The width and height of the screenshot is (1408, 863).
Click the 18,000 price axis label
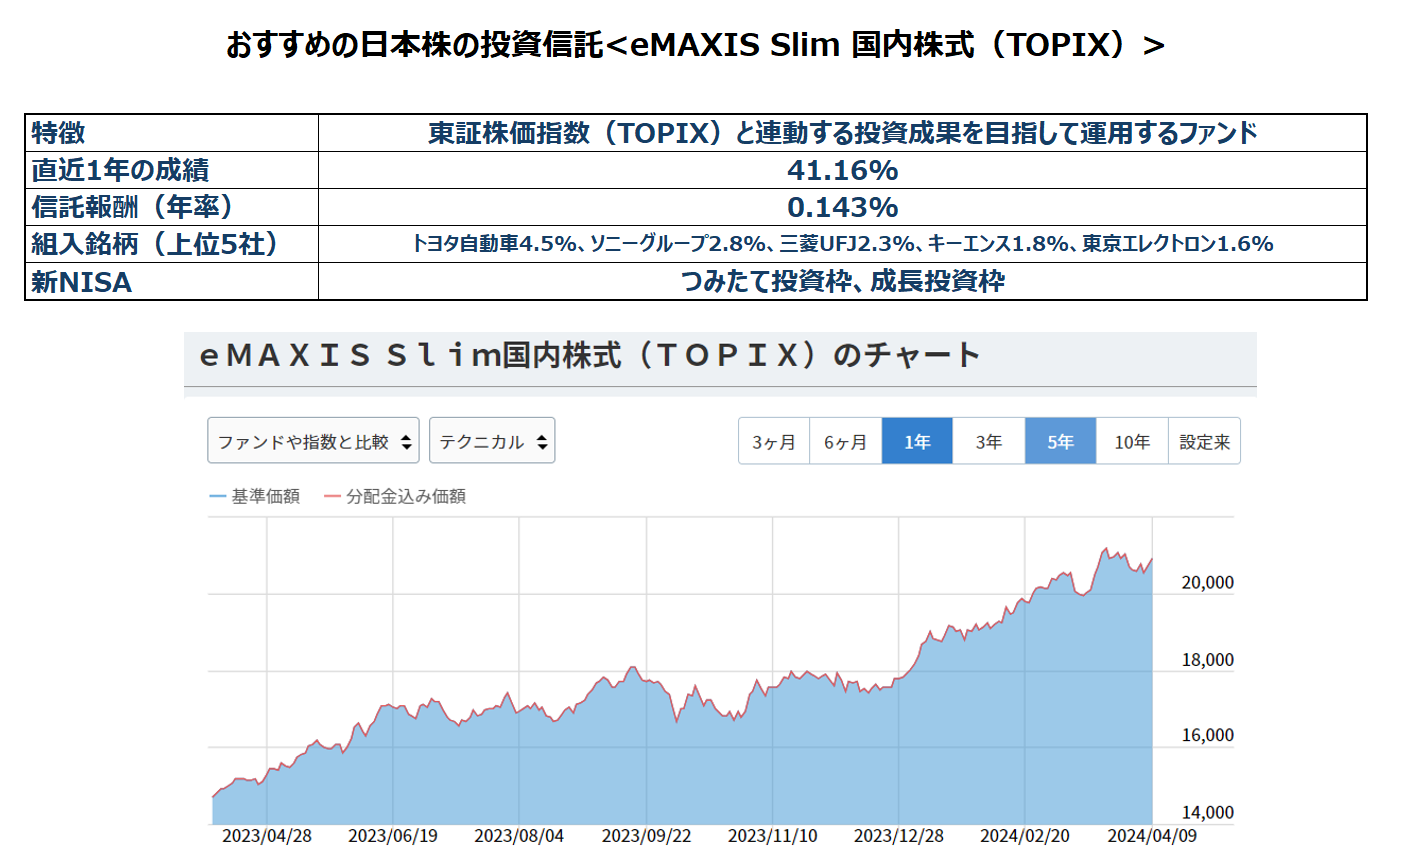point(1208,660)
